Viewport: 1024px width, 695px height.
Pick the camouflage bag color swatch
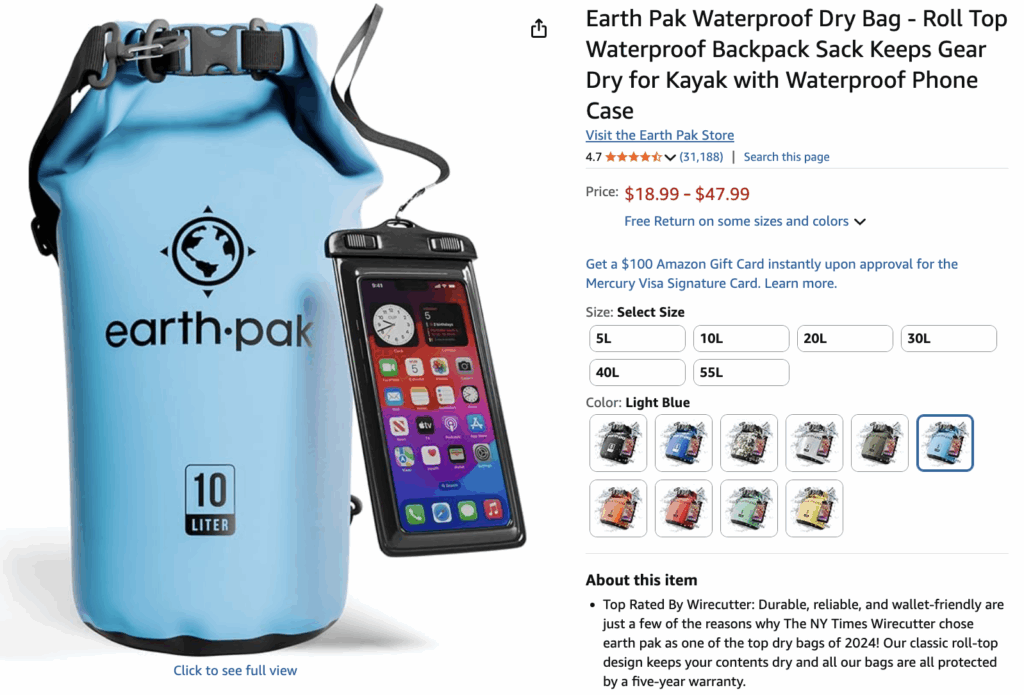pos(748,443)
